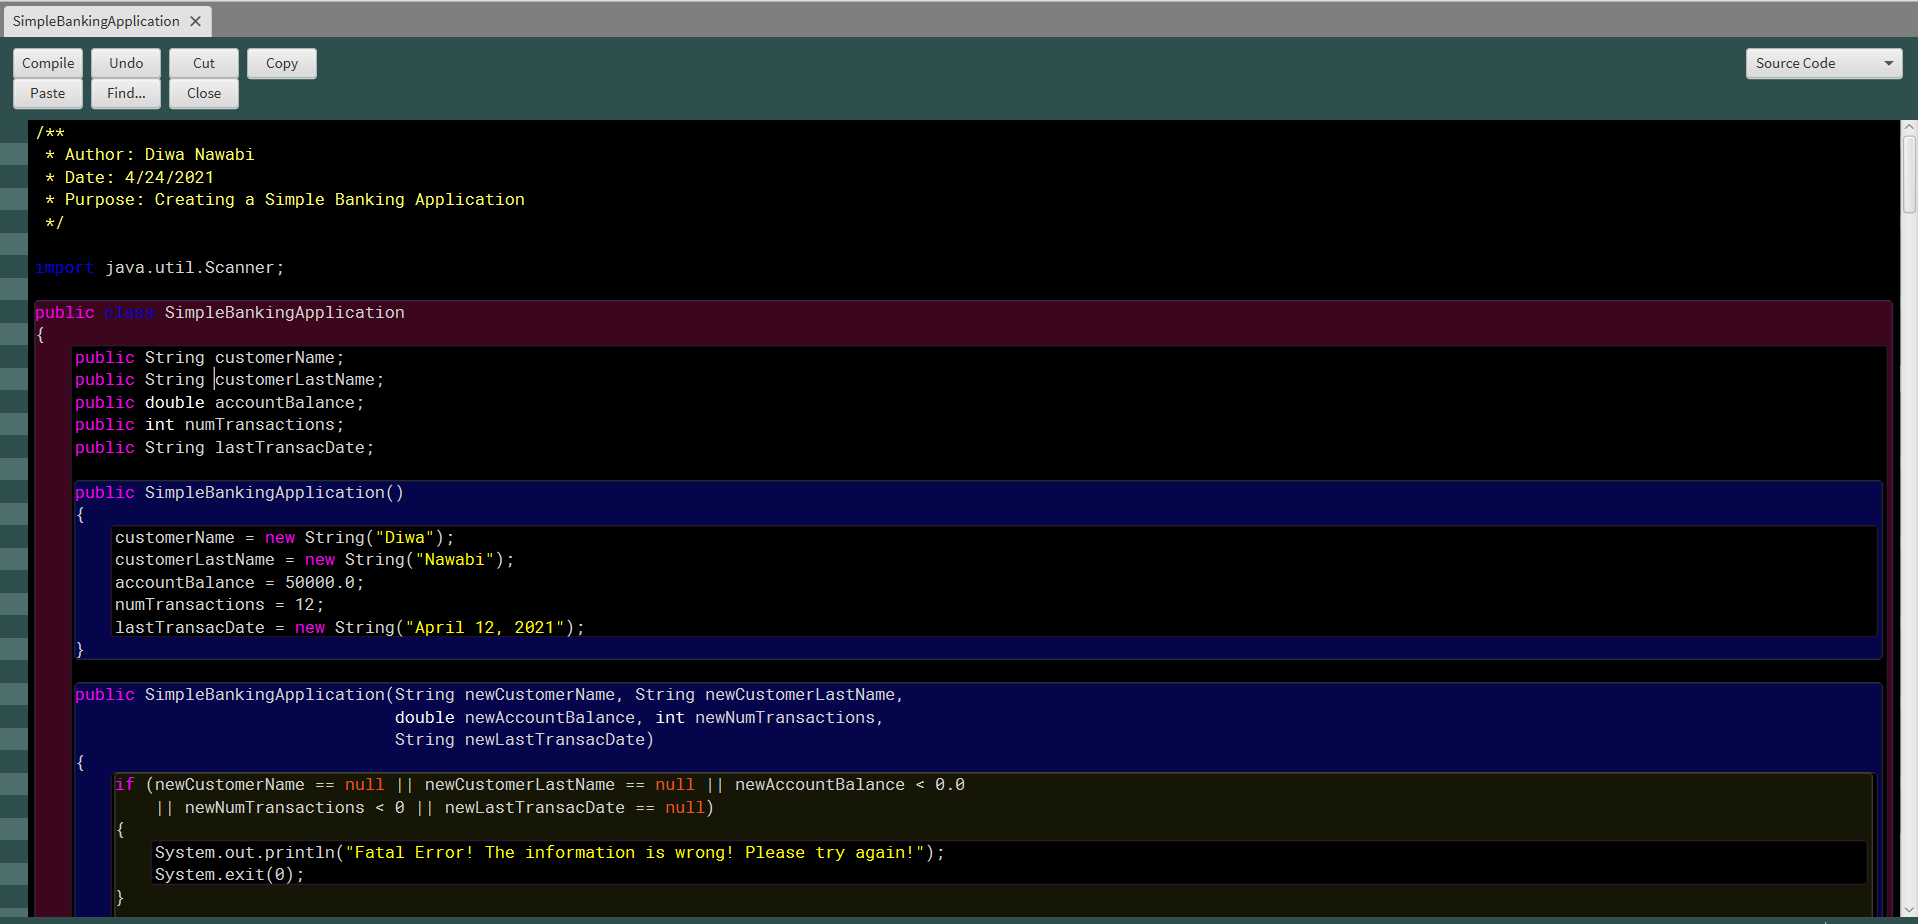
Task: Set a breakpoint beside the import statement
Action: click(13, 267)
